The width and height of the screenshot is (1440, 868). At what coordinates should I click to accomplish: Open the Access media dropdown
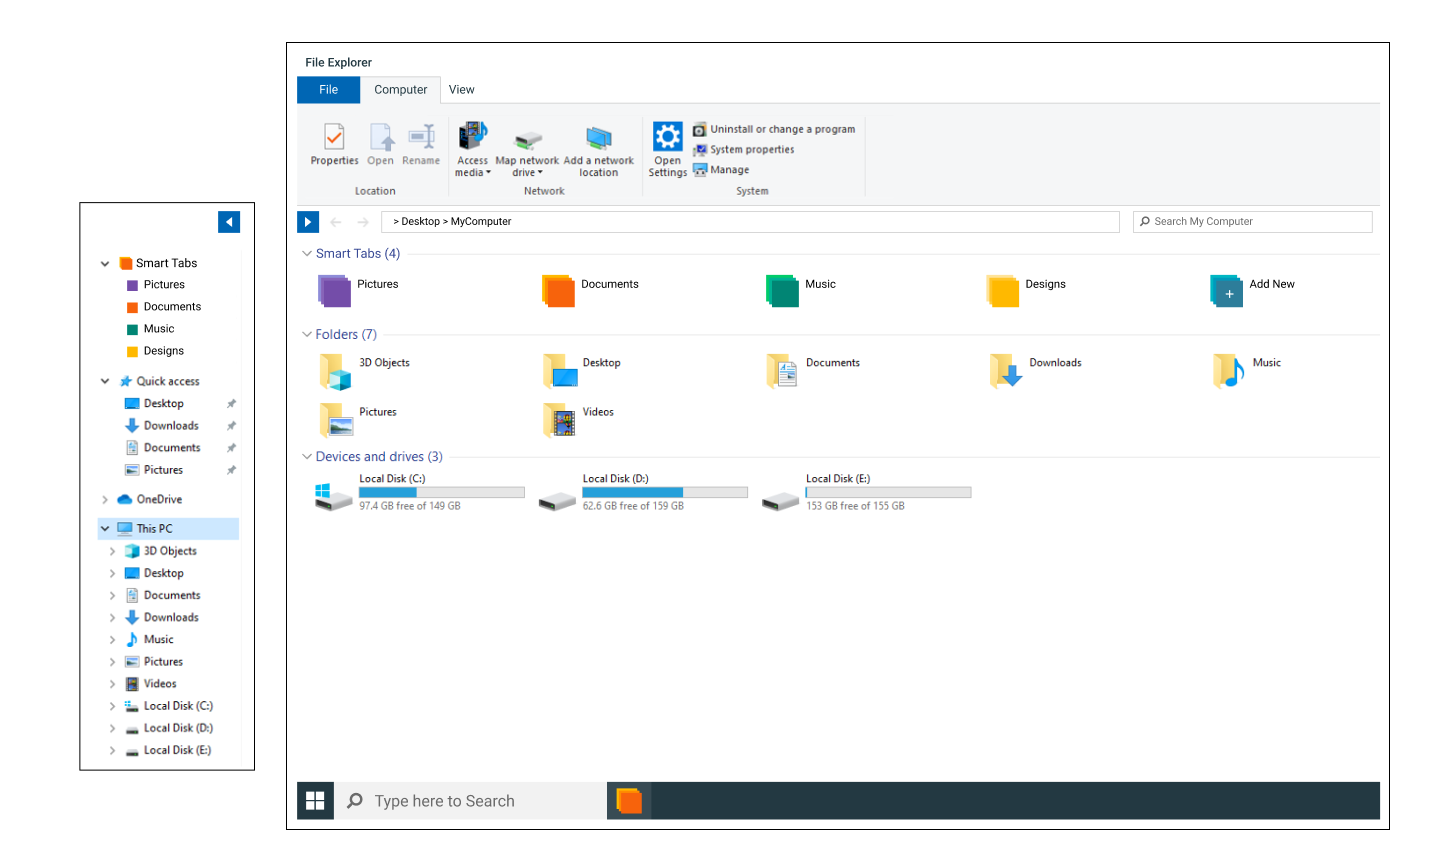point(473,149)
